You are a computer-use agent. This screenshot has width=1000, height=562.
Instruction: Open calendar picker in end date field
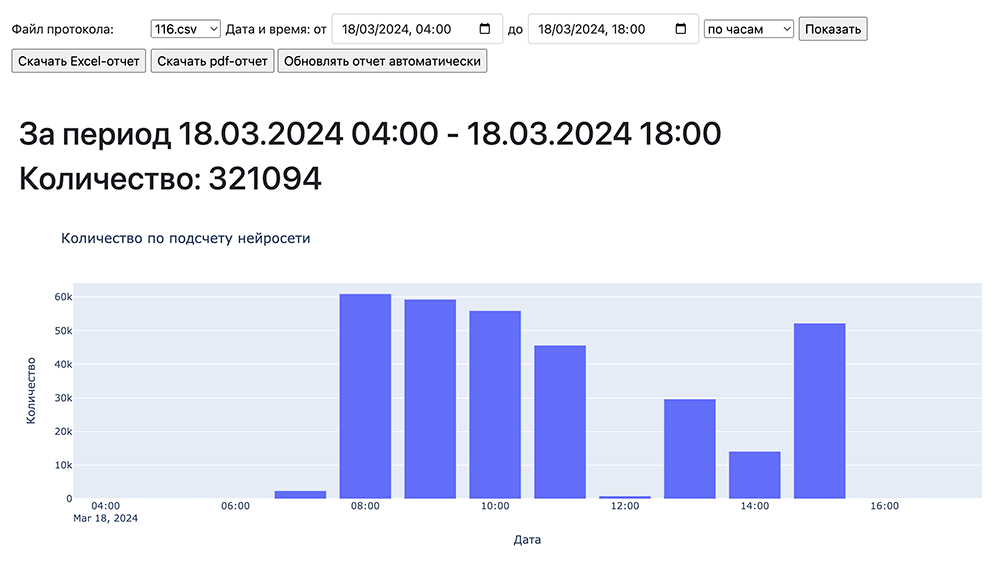point(681,29)
